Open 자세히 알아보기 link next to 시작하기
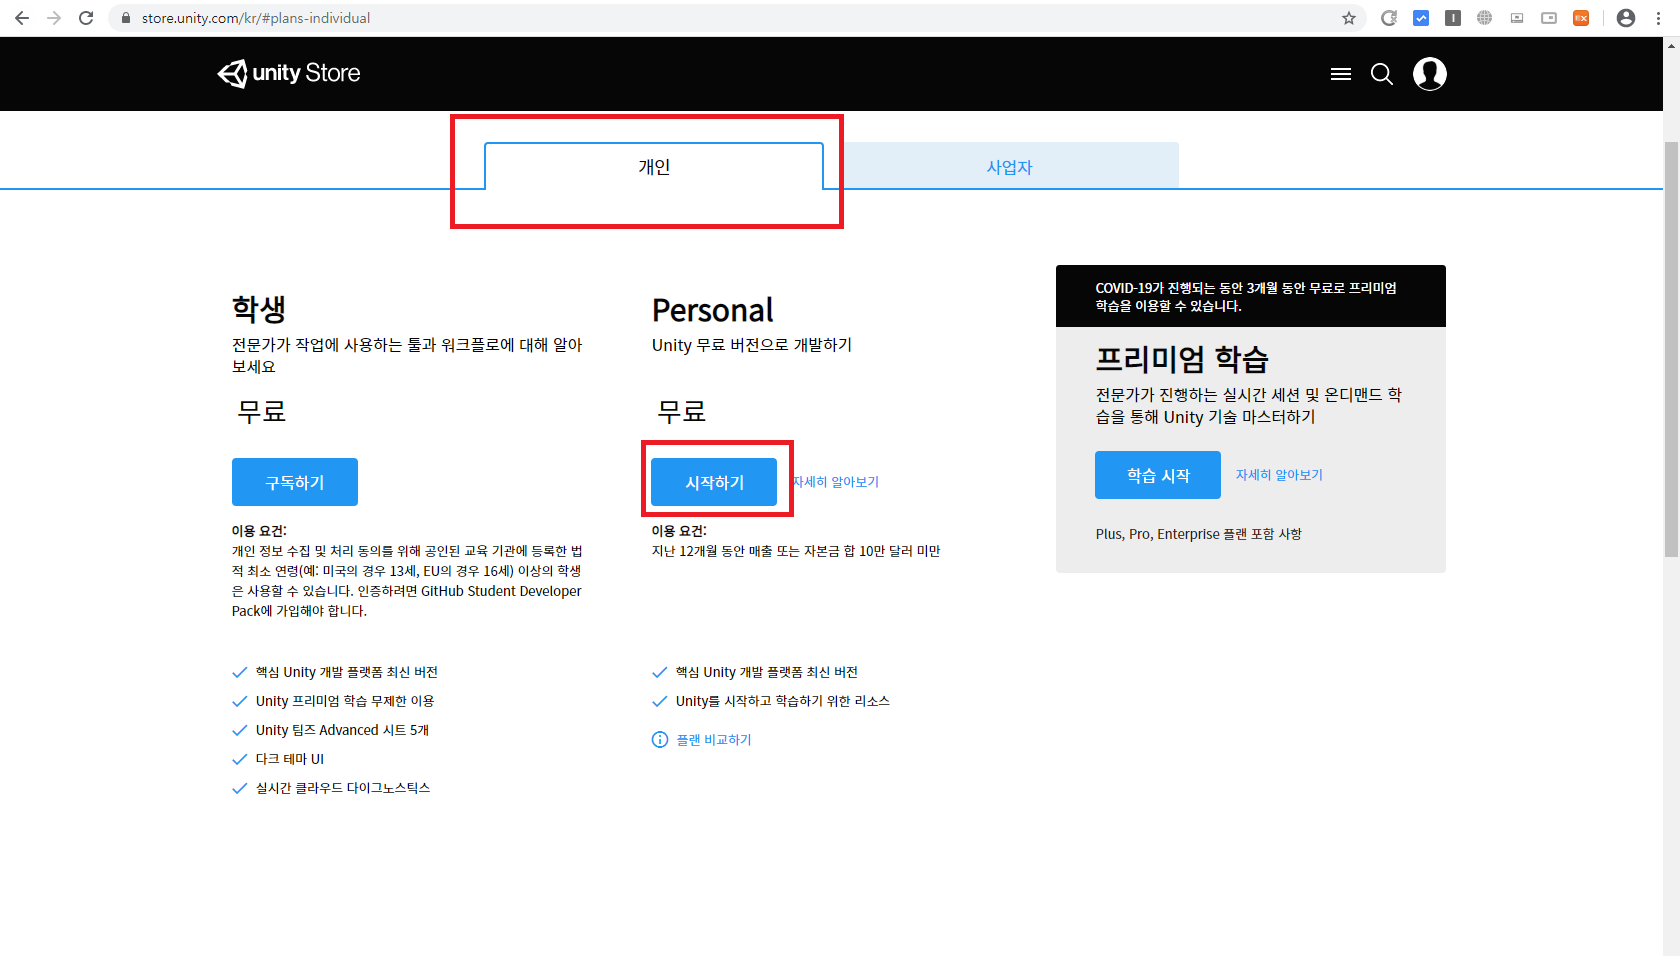The height and width of the screenshot is (956, 1680). click(x=836, y=482)
